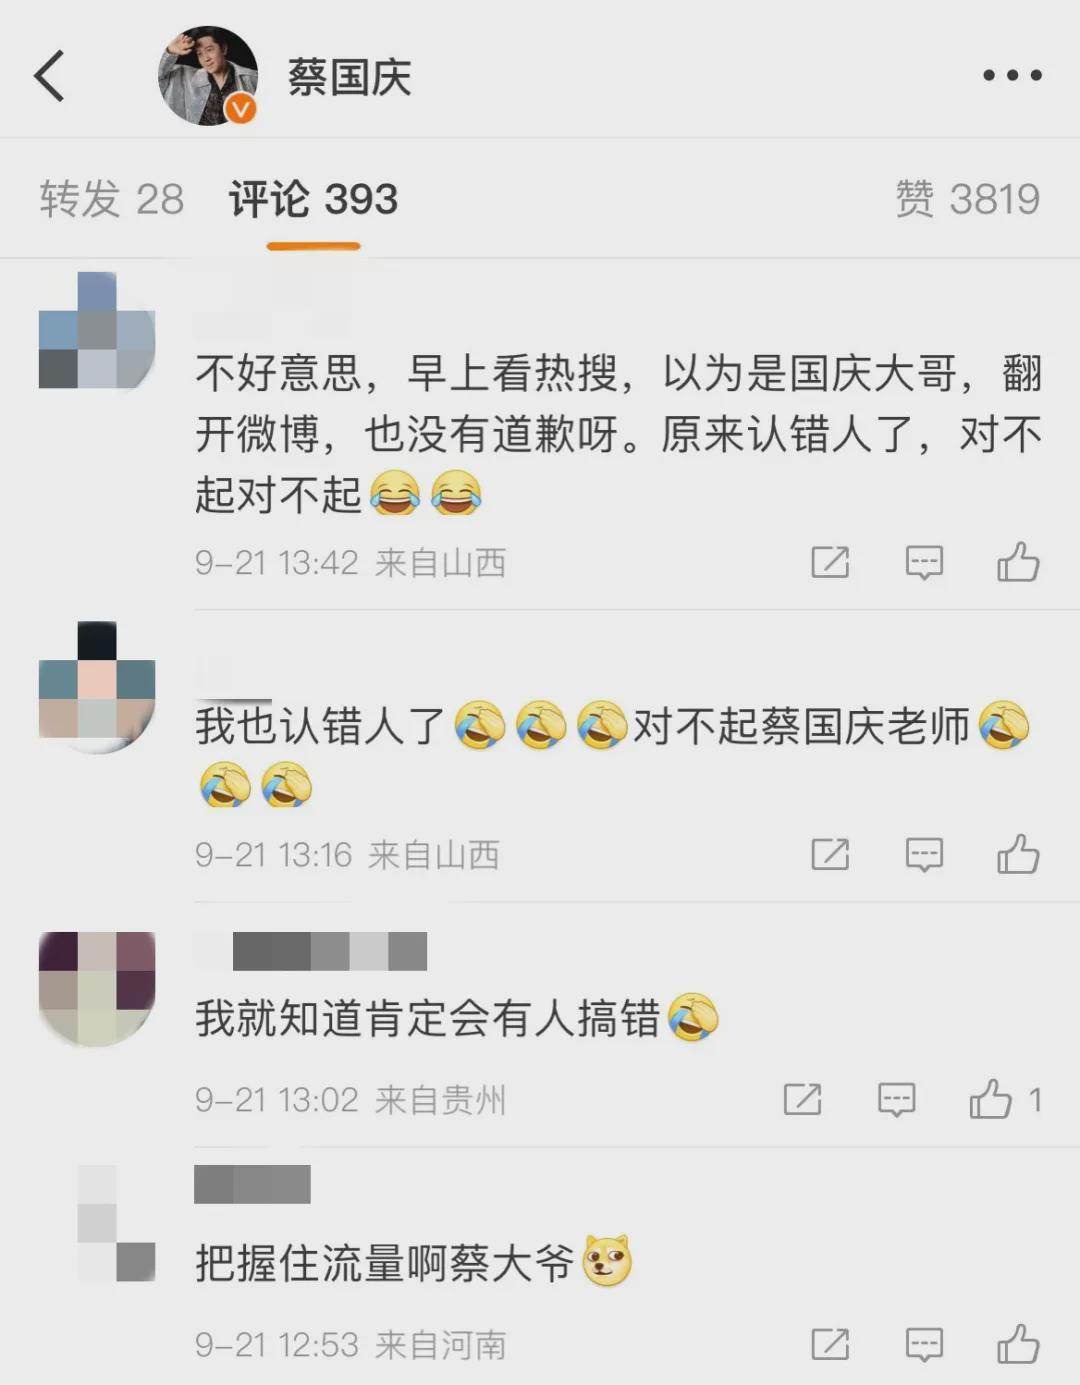The height and width of the screenshot is (1385, 1080).
Task: Open the 蔡国庆 username link
Action: [349, 77]
